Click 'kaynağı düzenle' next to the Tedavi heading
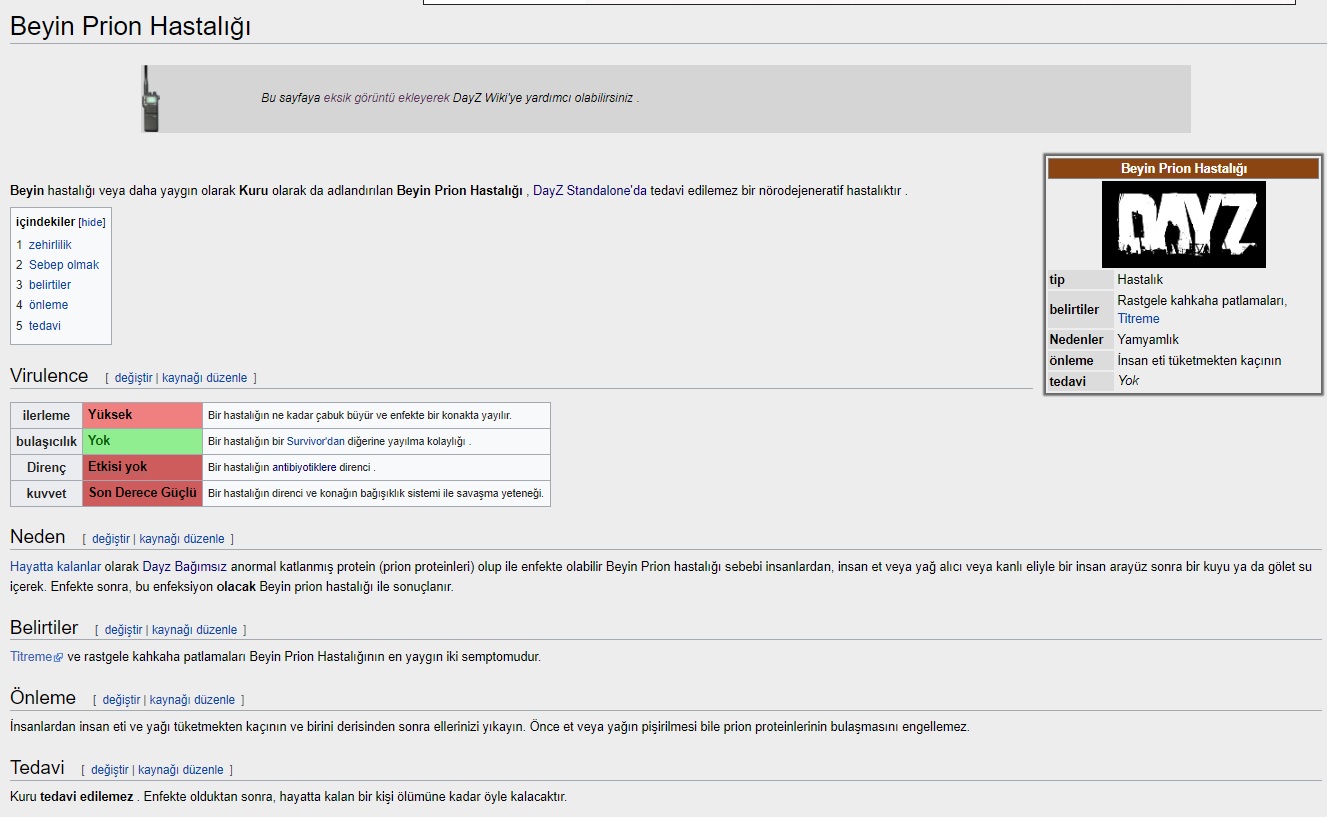 tap(181, 770)
